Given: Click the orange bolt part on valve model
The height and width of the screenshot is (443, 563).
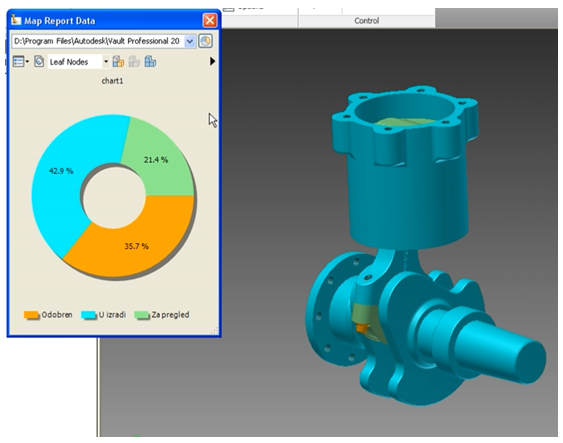Looking at the screenshot, I should pyautogui.click(x=362, y=328).
